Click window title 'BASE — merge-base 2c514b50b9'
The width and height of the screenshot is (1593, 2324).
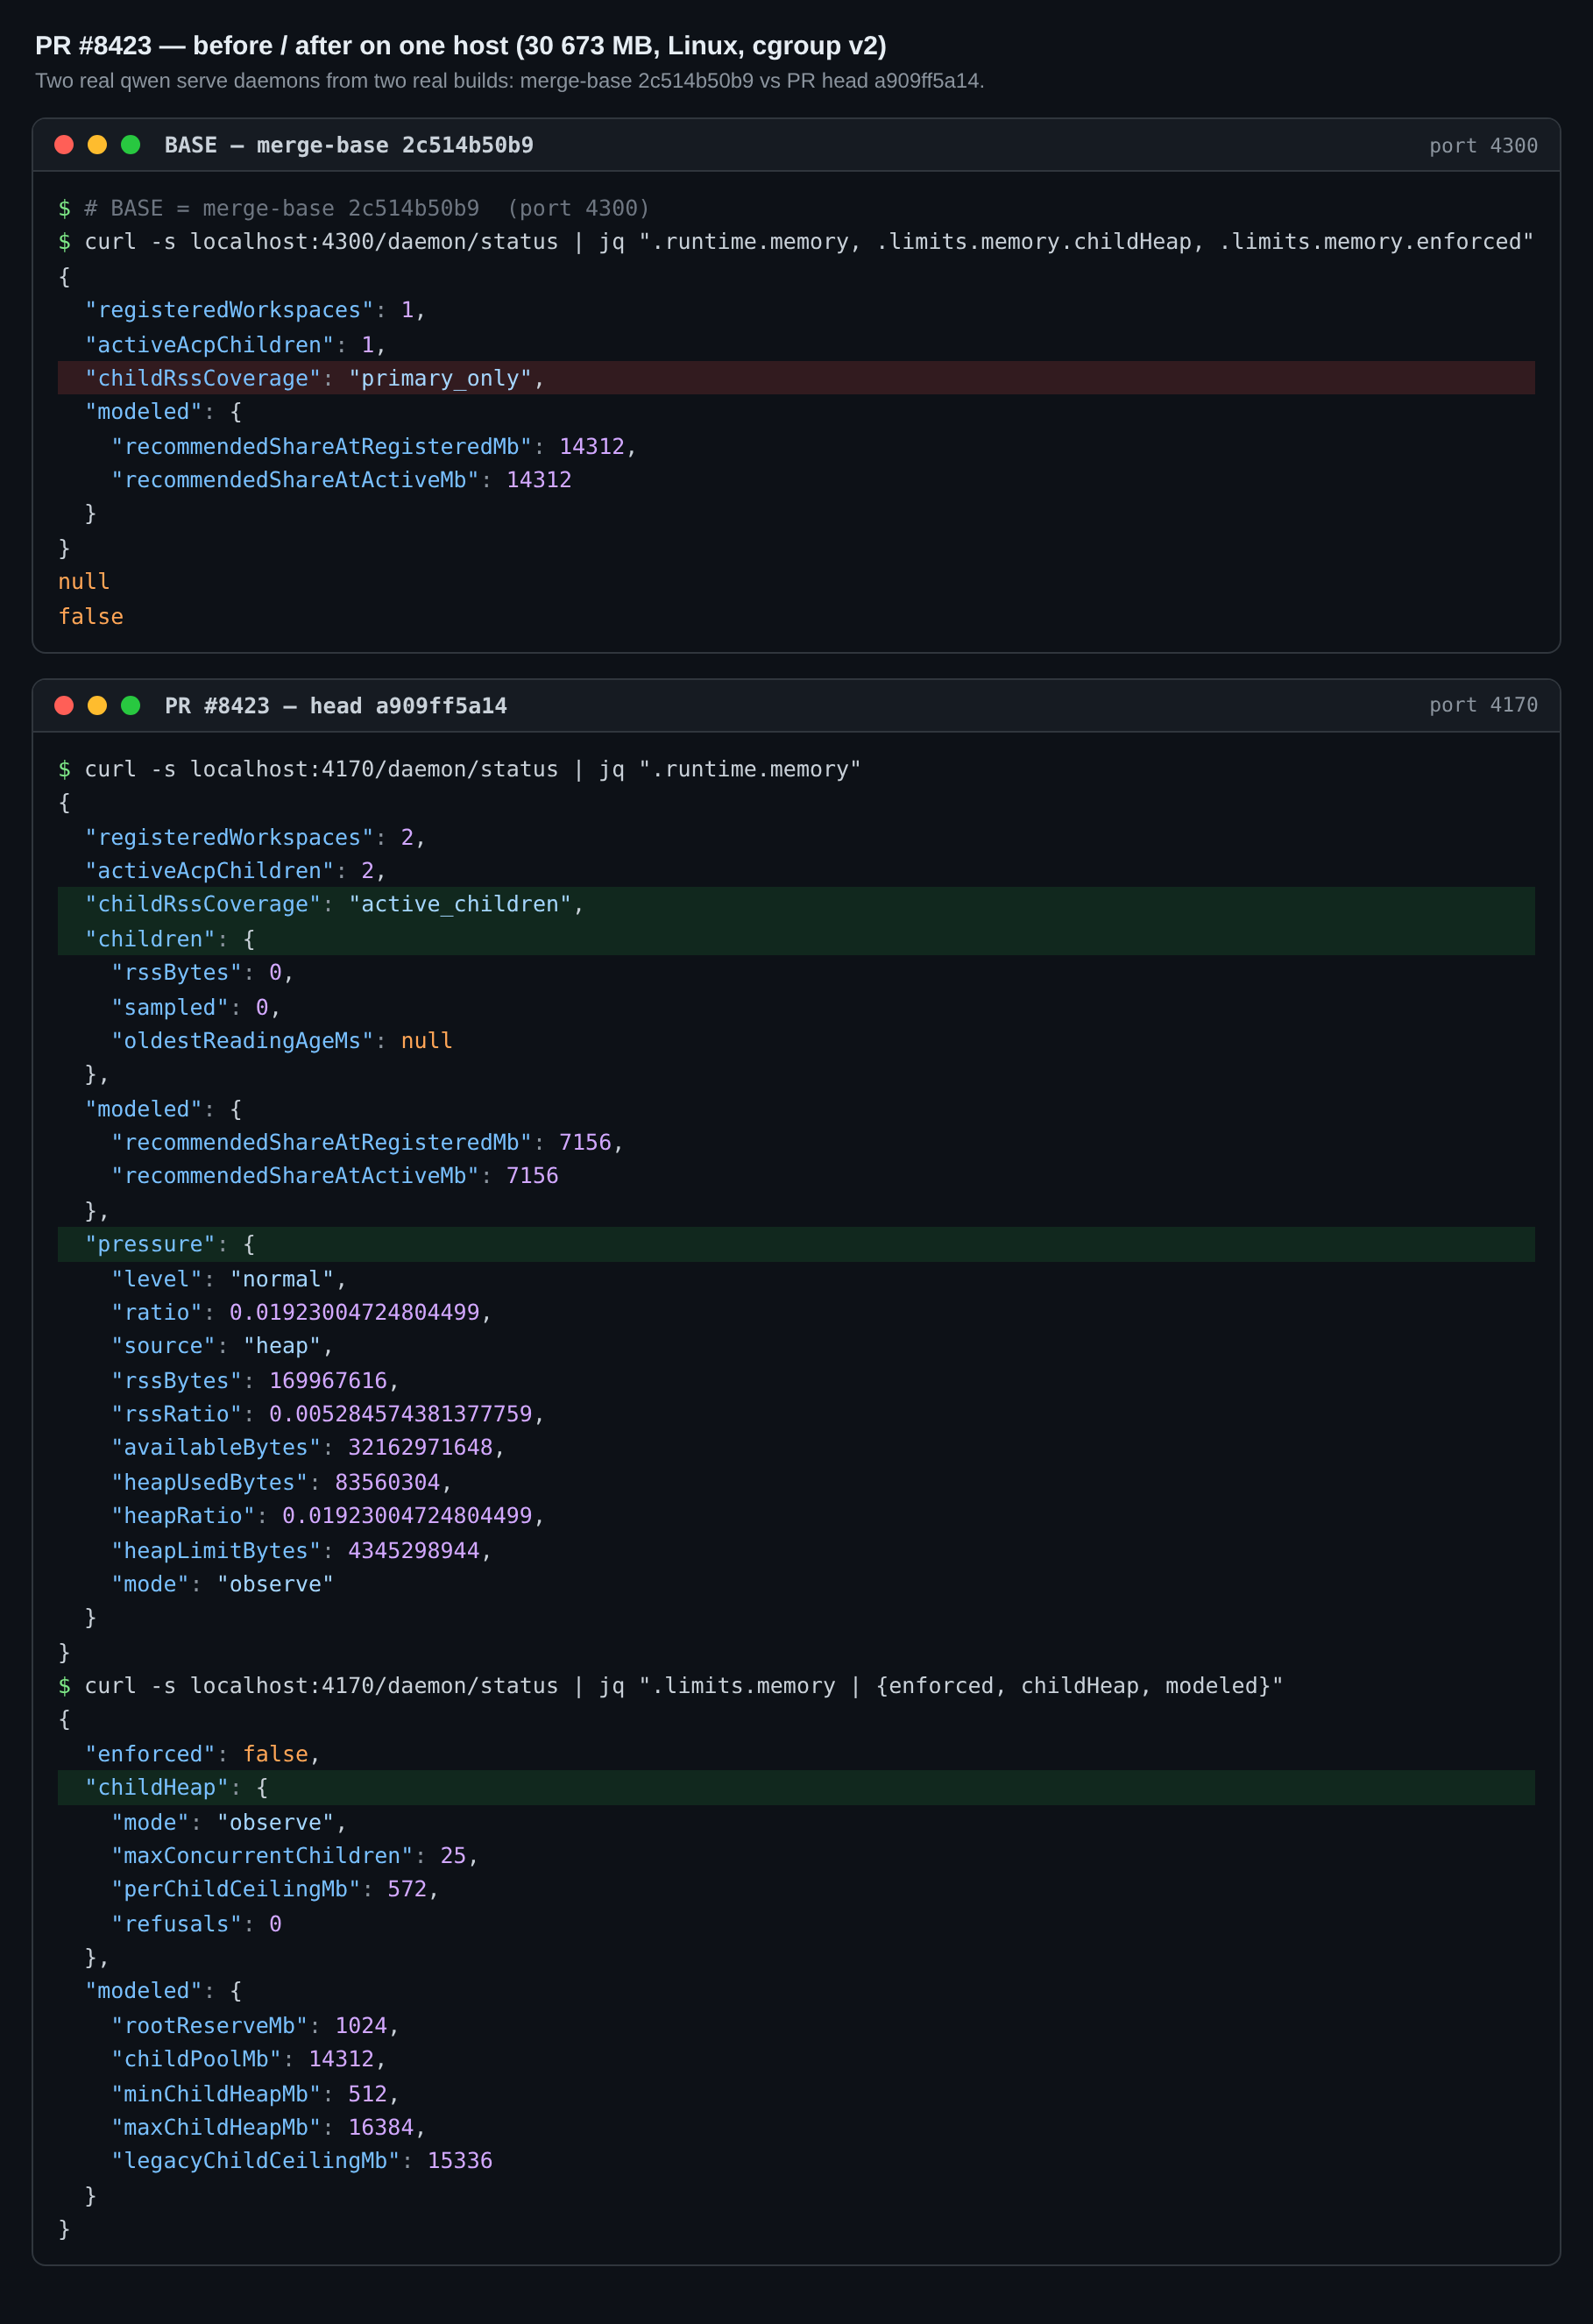[x=349, y=145]
